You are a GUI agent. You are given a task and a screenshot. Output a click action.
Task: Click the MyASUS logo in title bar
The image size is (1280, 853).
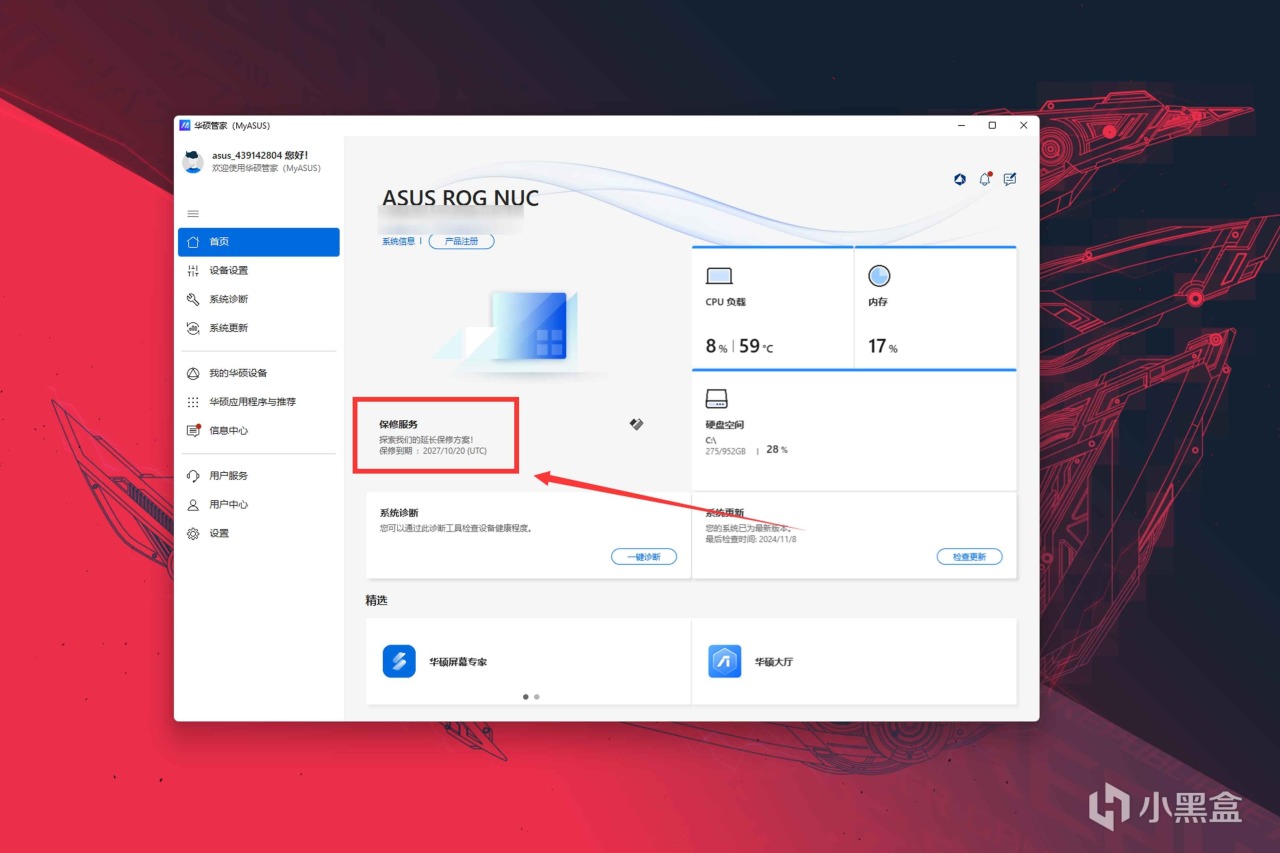pyautogui.click(x=185, y=125)
